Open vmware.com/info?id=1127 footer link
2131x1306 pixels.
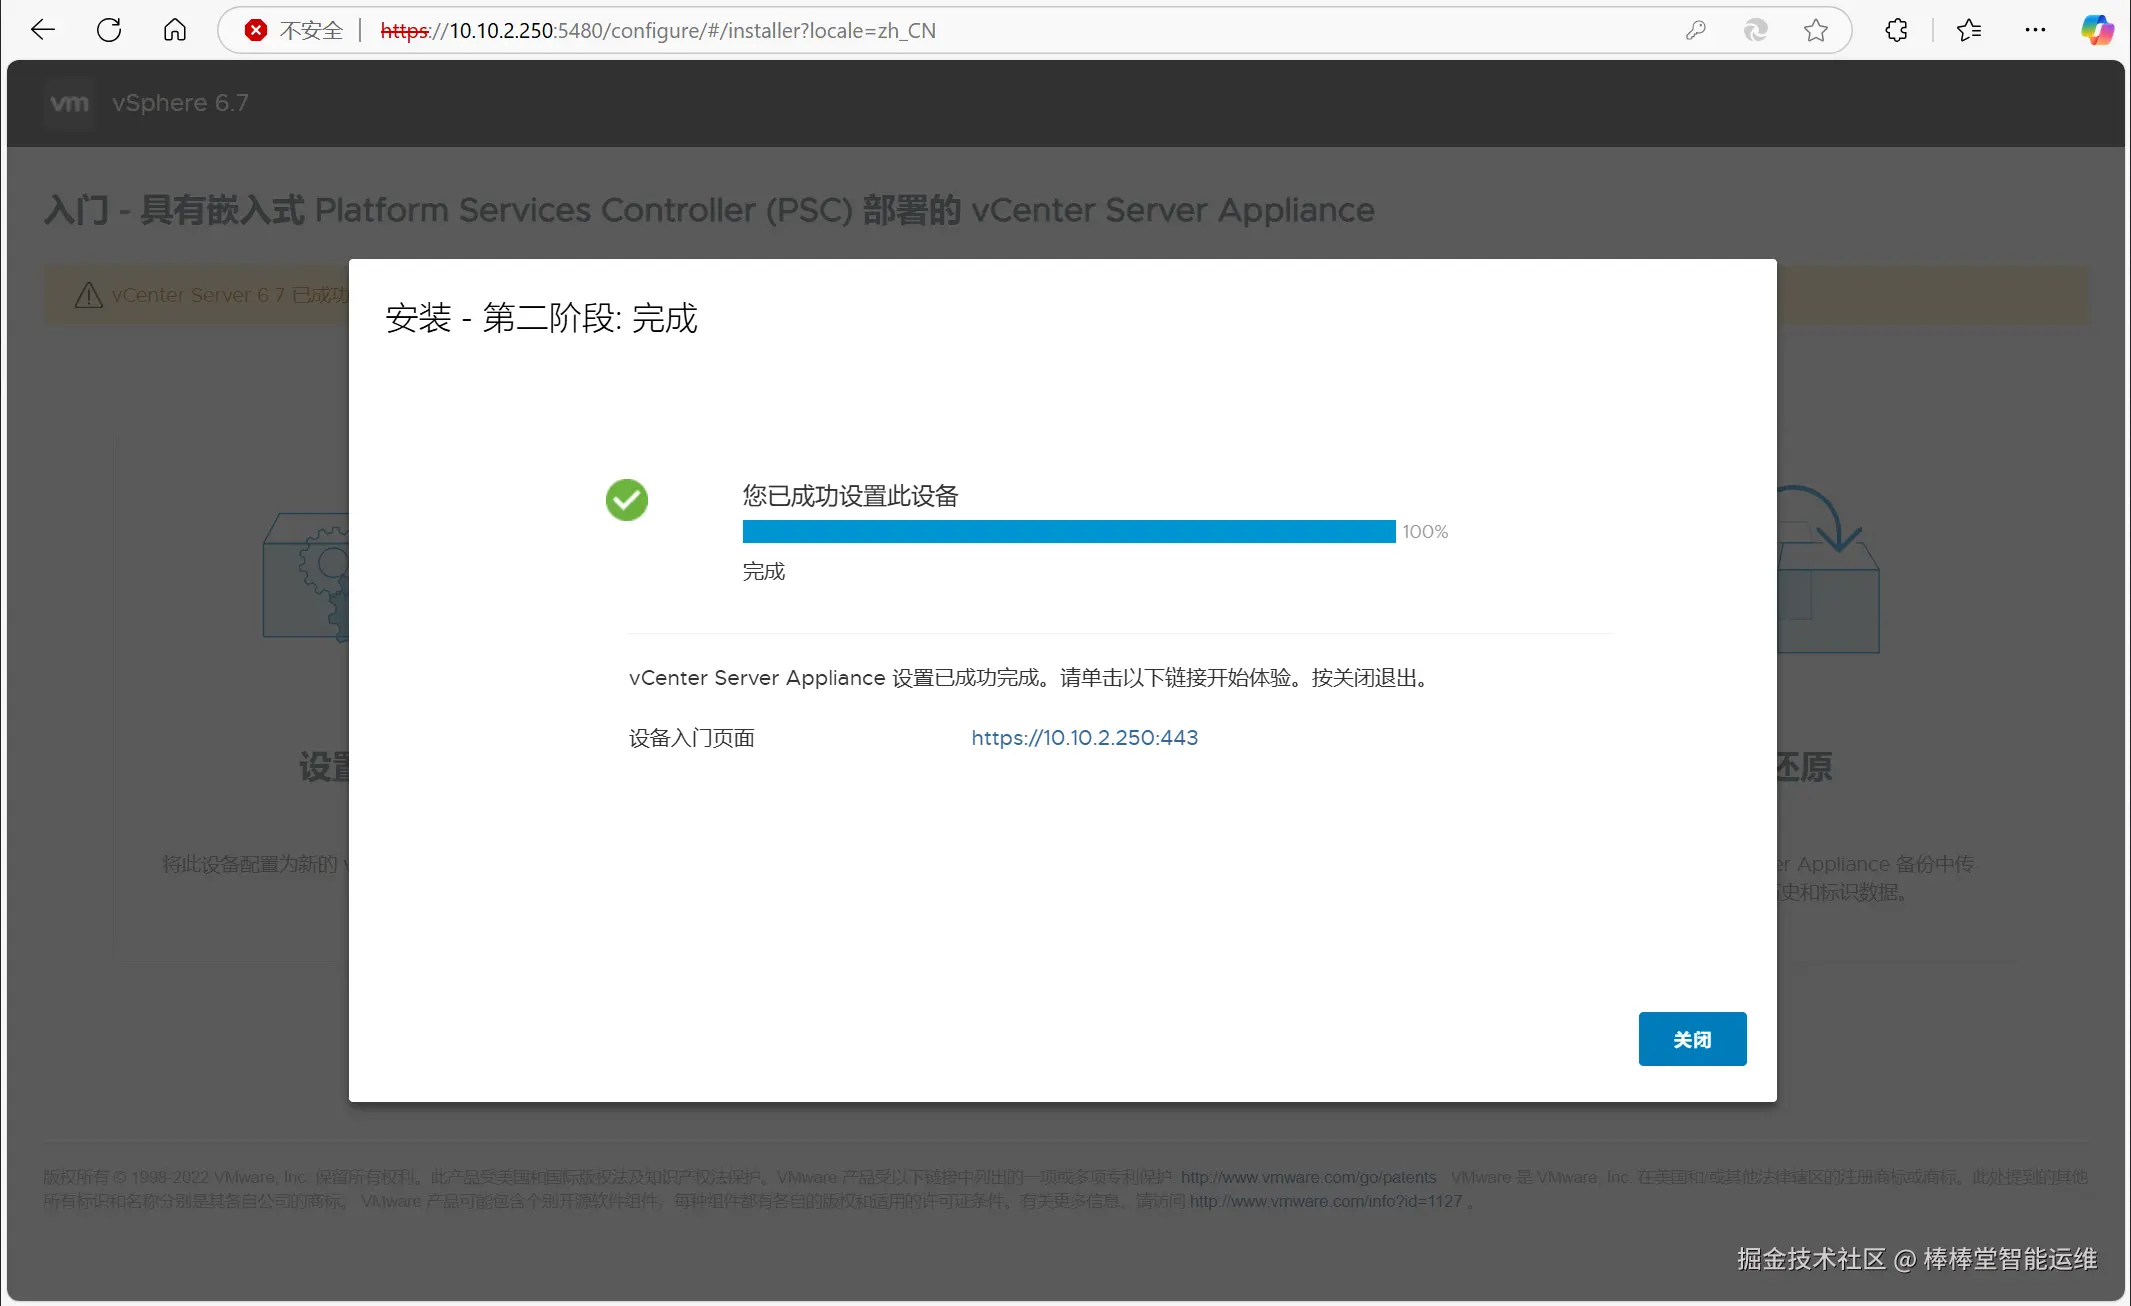(x=1325, y=1201)
